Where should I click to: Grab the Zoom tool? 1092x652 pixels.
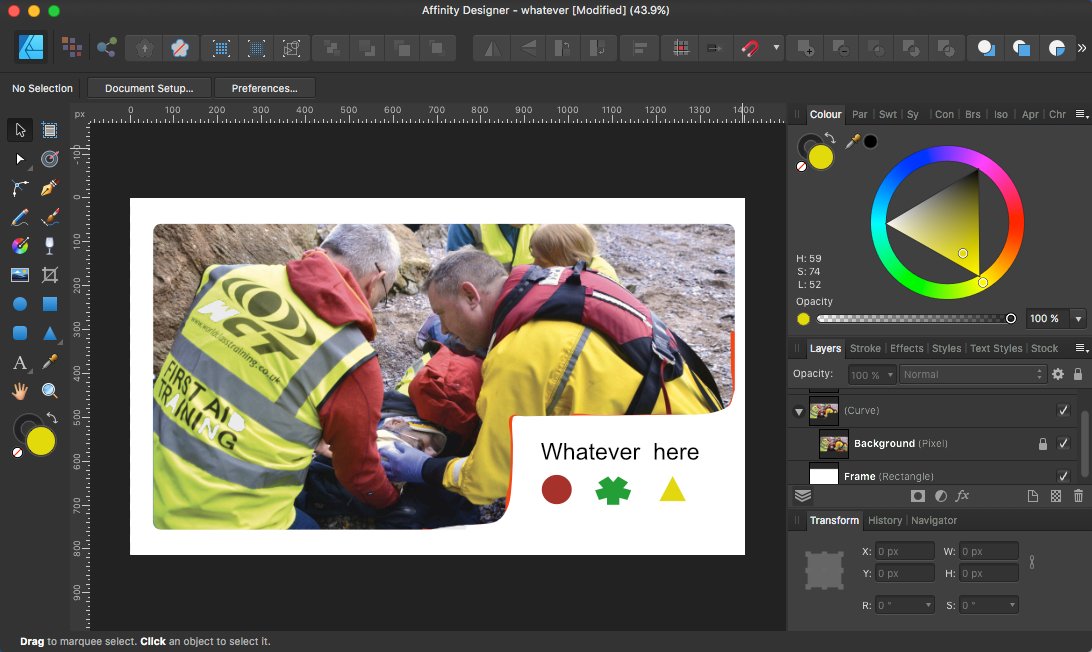tap(47, 390)
